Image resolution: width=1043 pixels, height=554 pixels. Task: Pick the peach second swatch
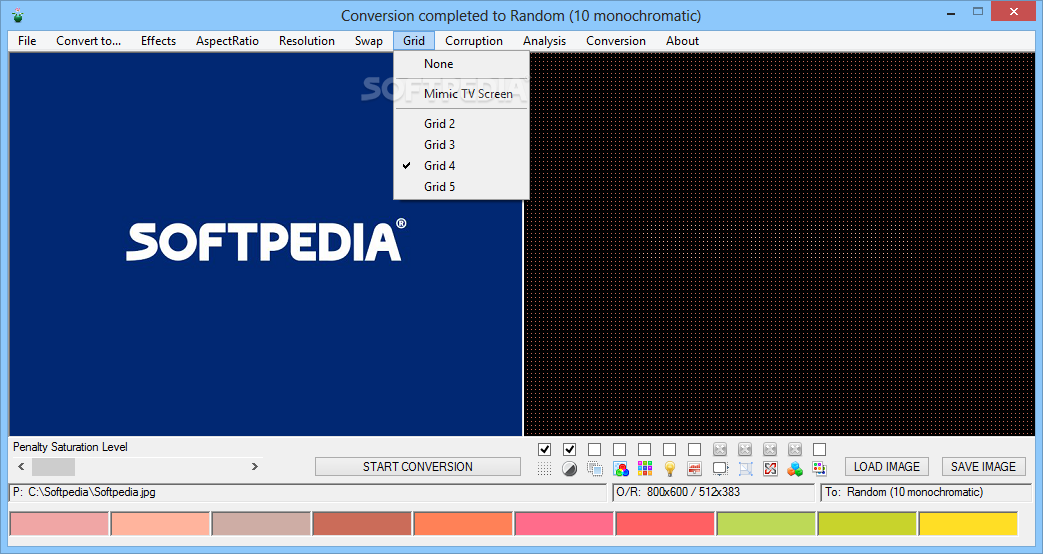(160, 524)
